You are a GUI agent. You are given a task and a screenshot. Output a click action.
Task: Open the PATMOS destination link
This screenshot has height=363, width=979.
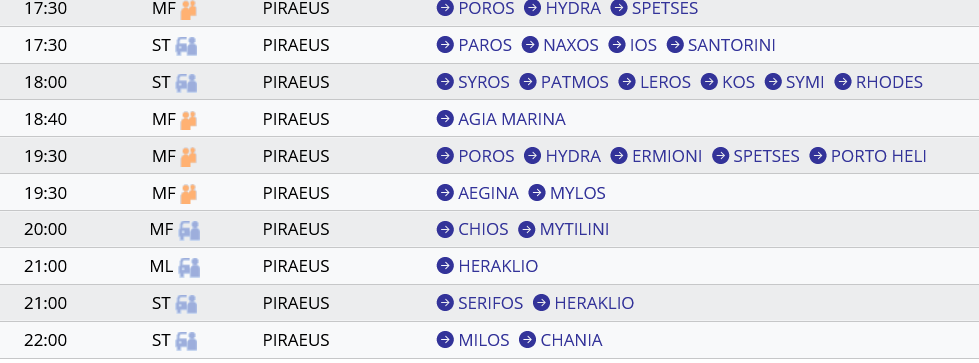tap(574, 82)
